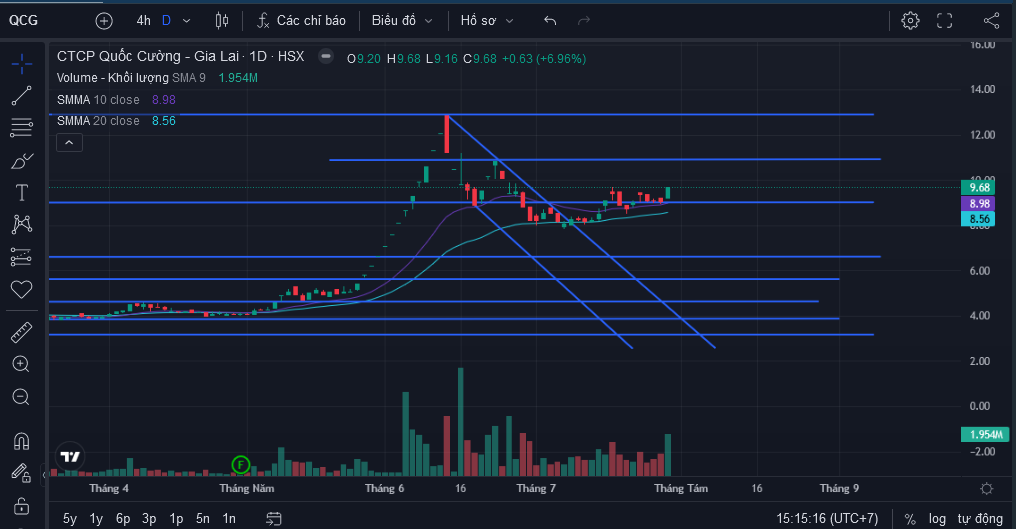The image size is (1016, 529).
Task: Select the 4h timeframe
Action: coord(143,21)
